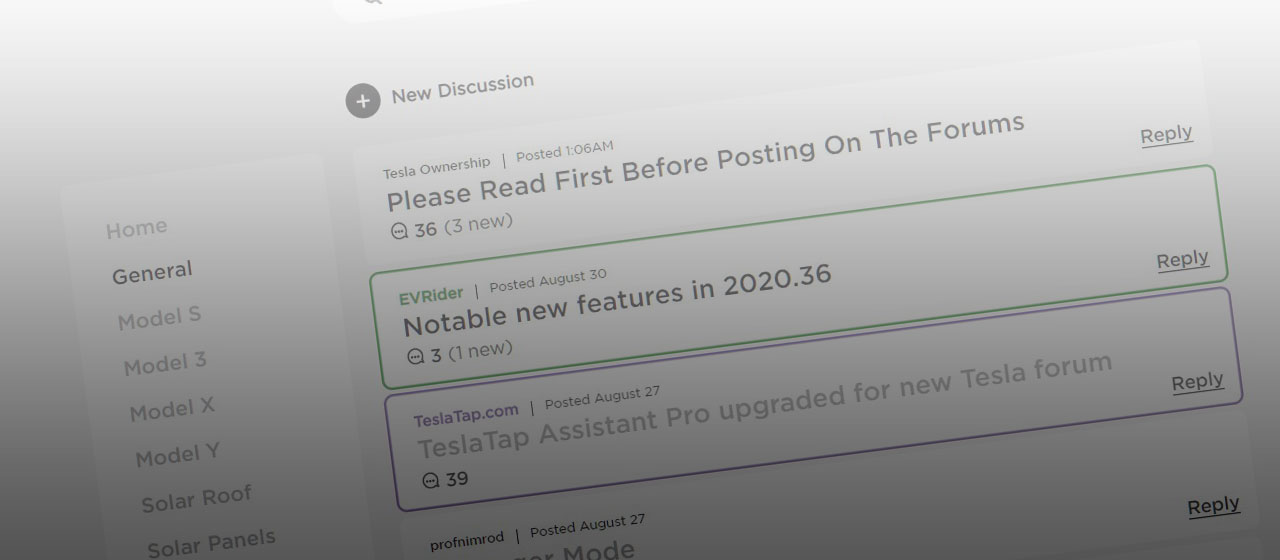This screenshot has height=560, width=1280.
Task: Click the New Discussion plus icon
Action: point(363,101)
